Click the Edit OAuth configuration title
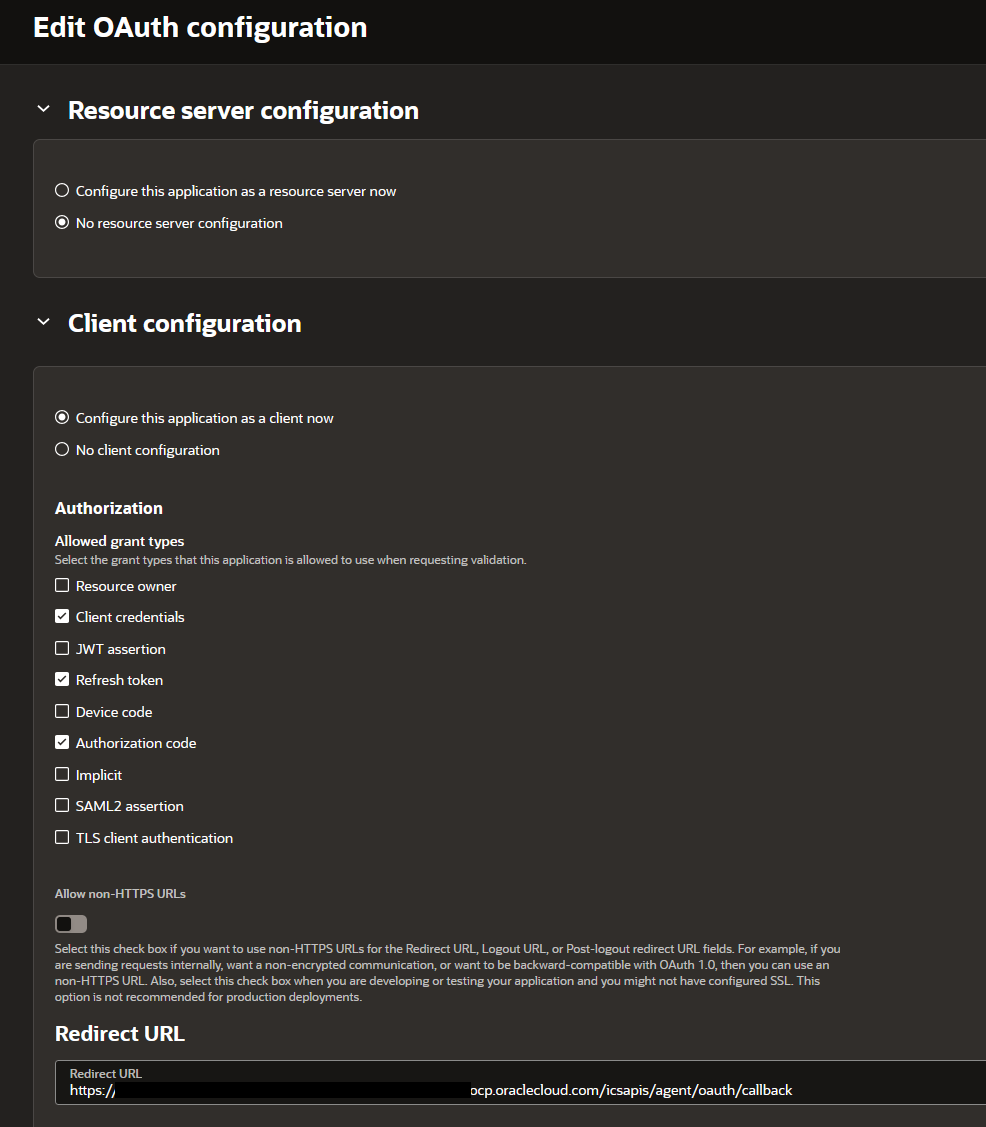The height and width of the screenshot is (1127, 986). point(200,27)
